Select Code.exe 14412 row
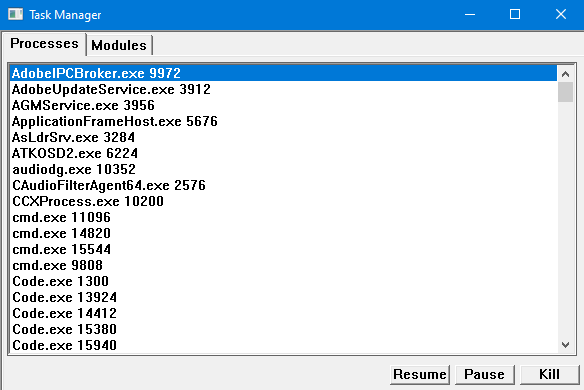 283,314
